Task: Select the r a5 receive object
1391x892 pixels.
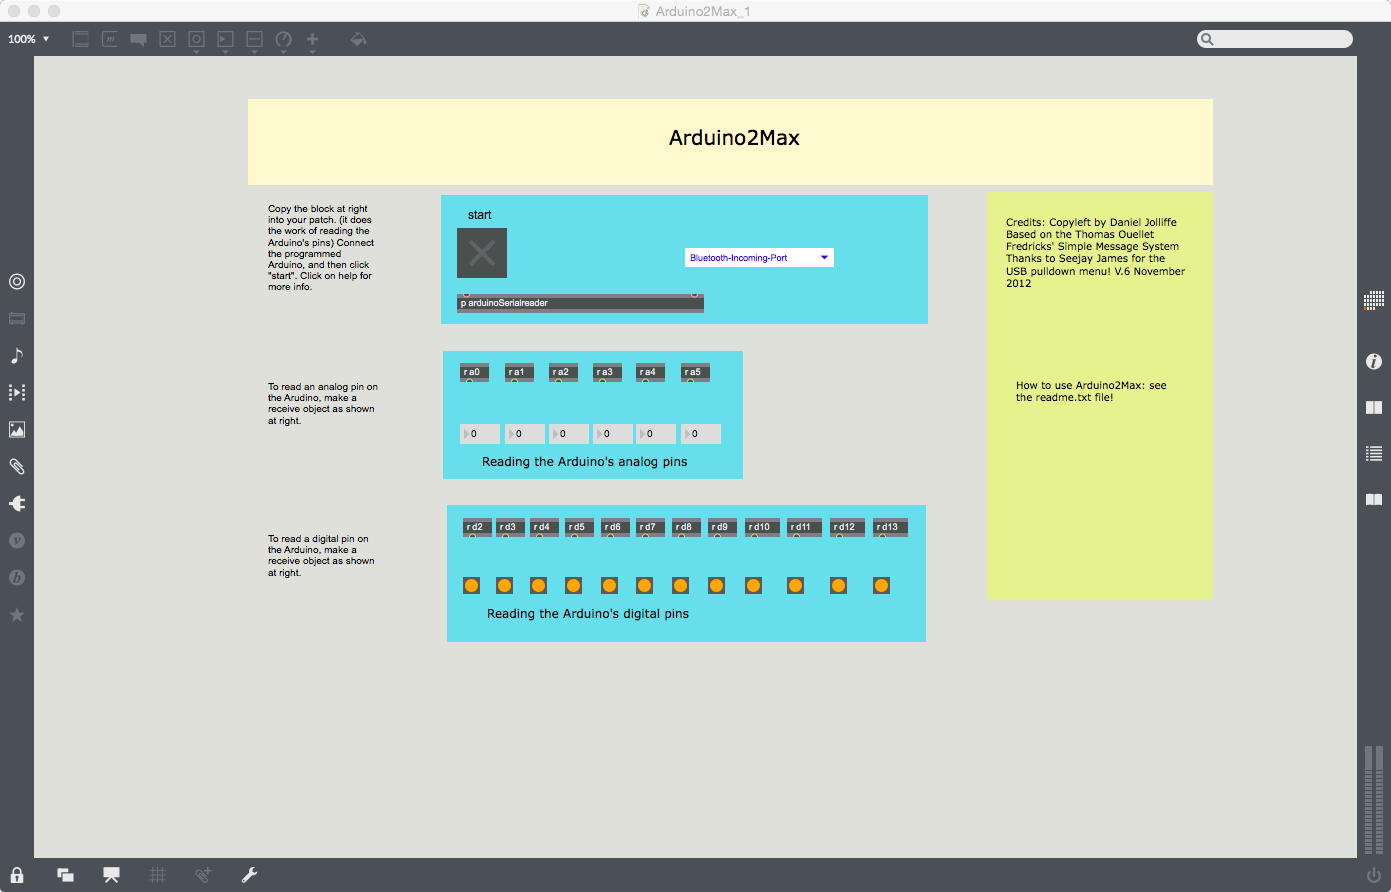Action: [695, 372]
